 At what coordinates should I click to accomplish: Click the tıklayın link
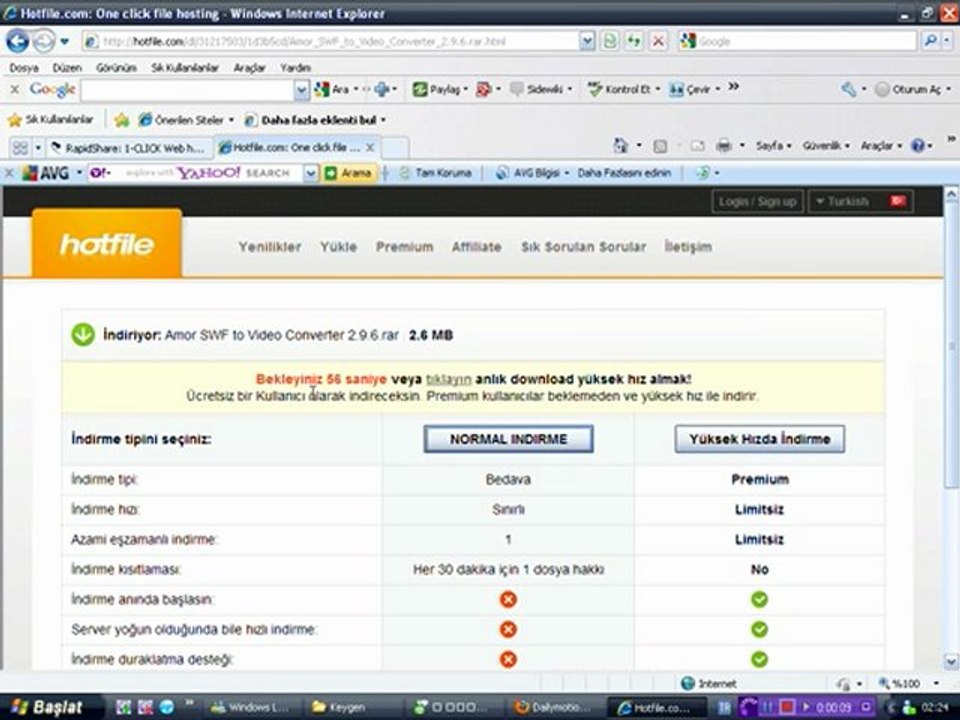[448, 379]
